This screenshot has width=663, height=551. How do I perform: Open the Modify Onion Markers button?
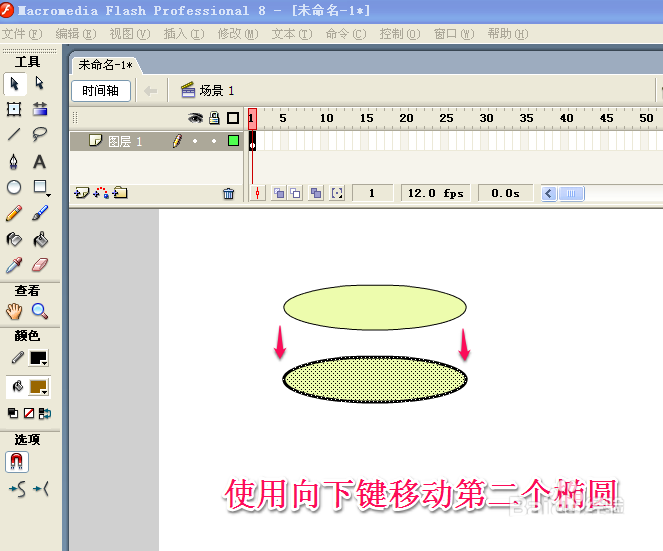(337, 193)
